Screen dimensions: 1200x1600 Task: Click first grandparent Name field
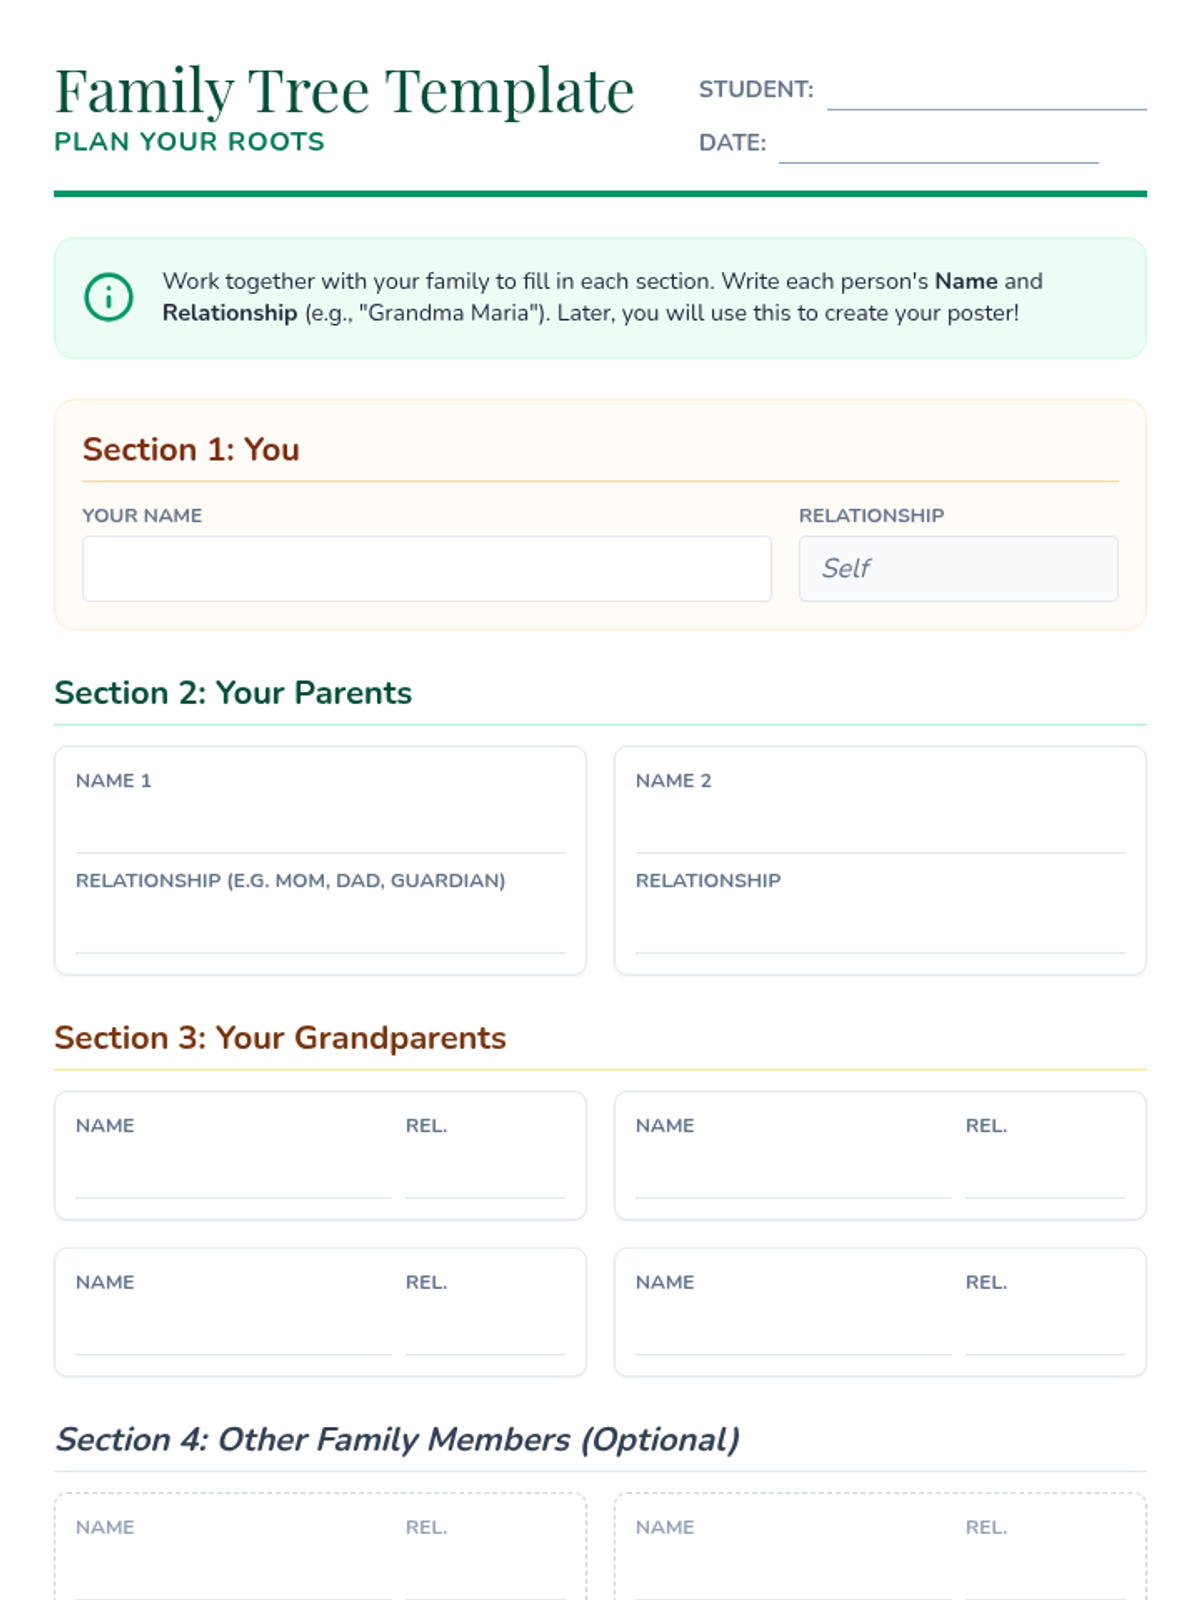(233, 1174)
